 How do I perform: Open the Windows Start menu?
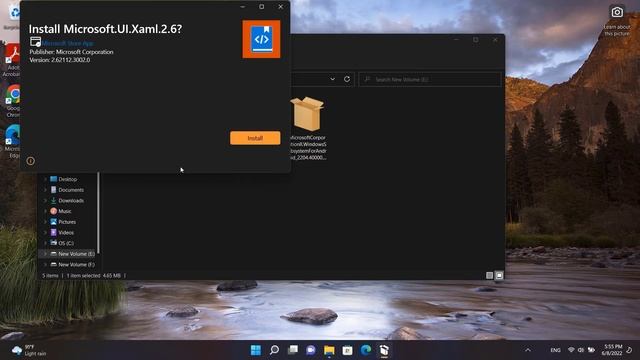(256, 350)
